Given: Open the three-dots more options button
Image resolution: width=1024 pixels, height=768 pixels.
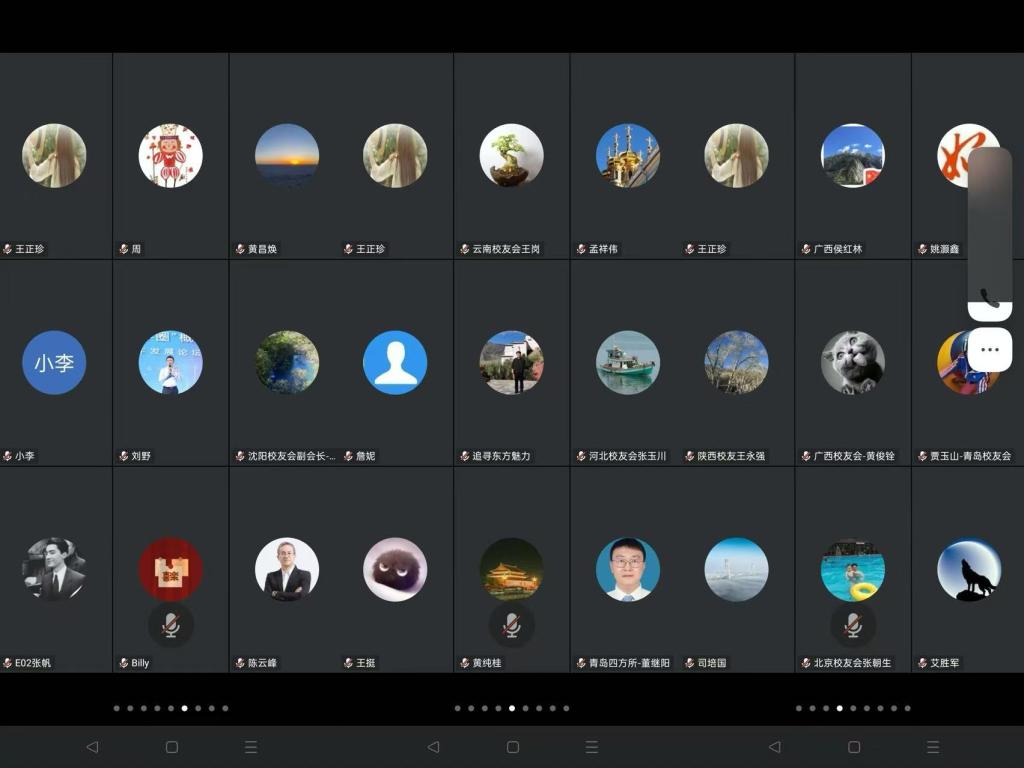Looking at the screenshot, I should click(x=989, y=350).
